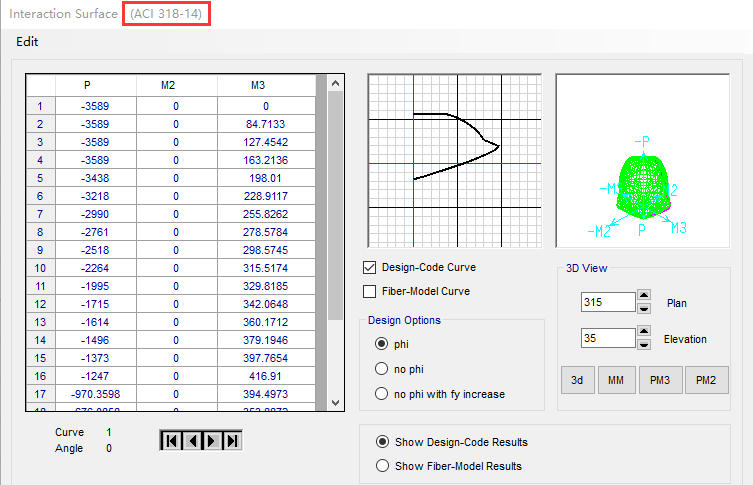Open the Edit menu

(27, 42)
